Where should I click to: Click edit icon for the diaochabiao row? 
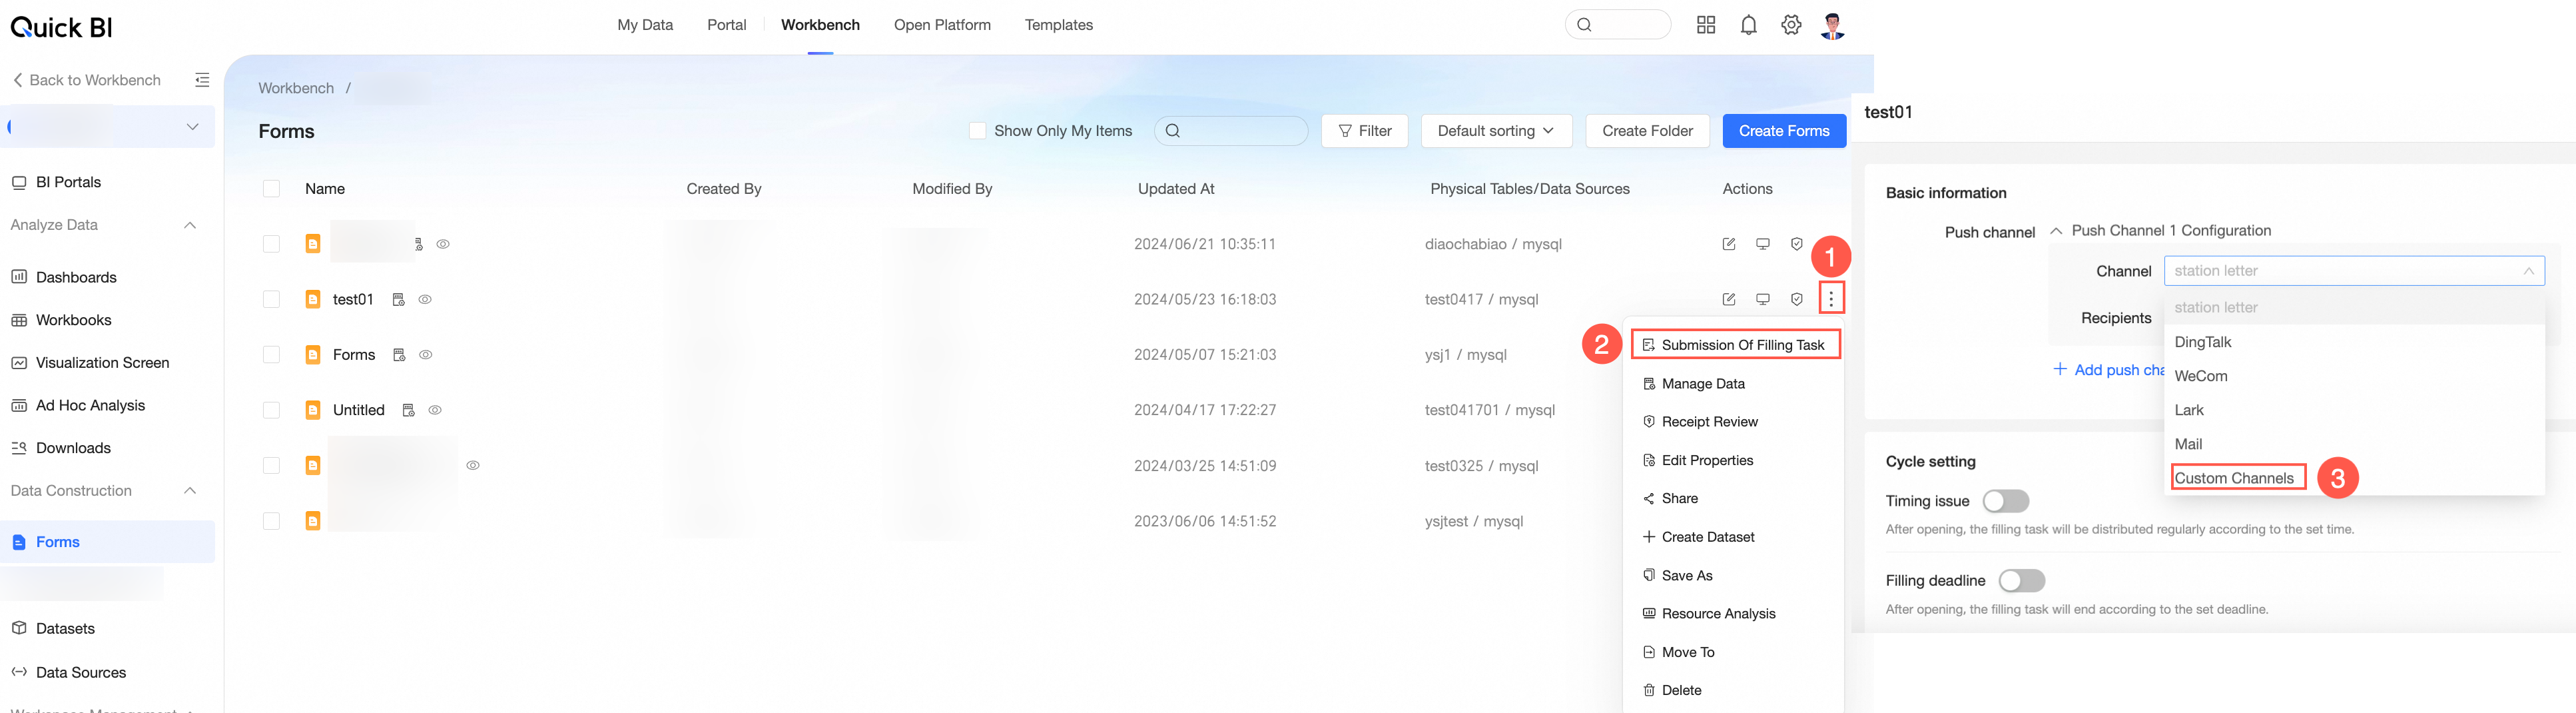1729,244
